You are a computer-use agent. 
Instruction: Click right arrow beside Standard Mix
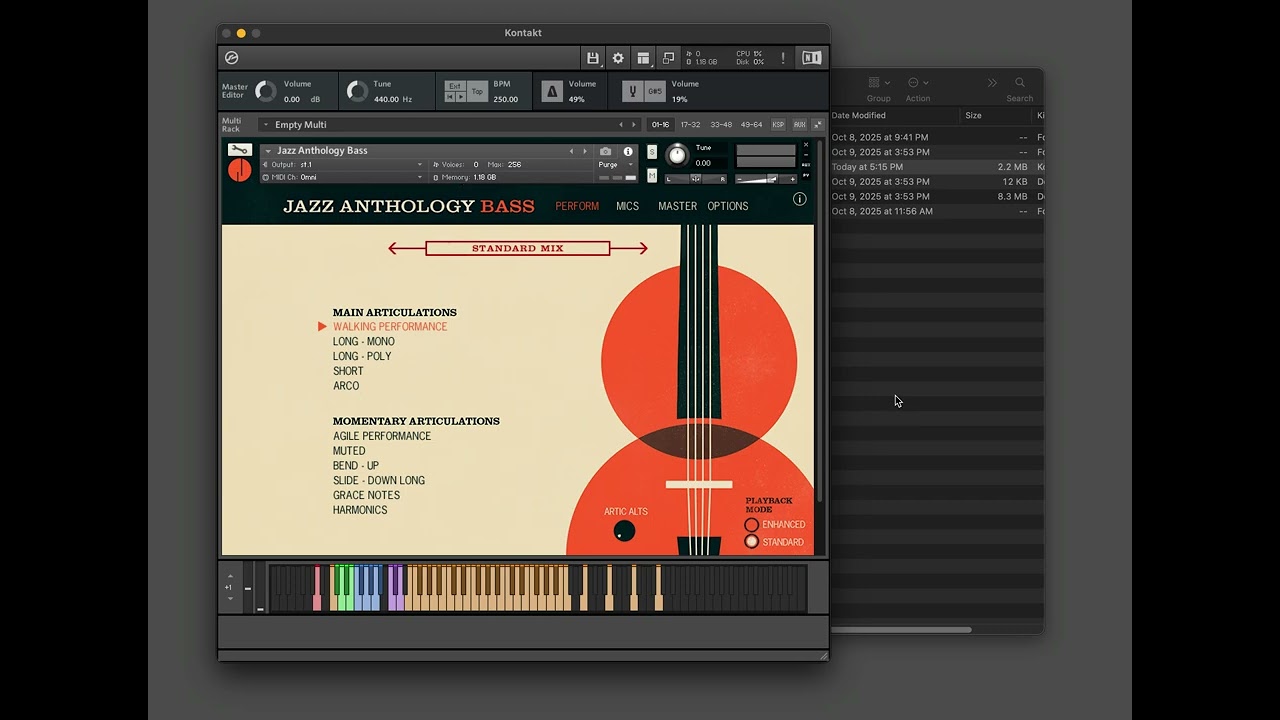630,248
